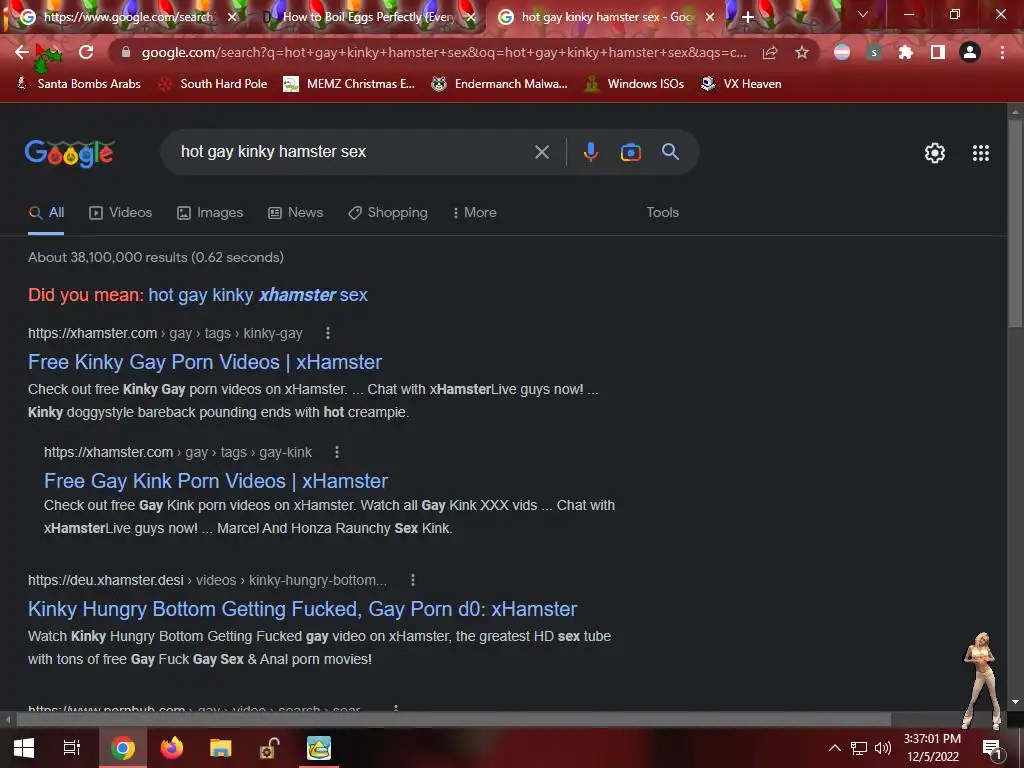The height and width of the screenshot is (768, 1024).
Task: Open the Tools search options
Action: [662, 213]
